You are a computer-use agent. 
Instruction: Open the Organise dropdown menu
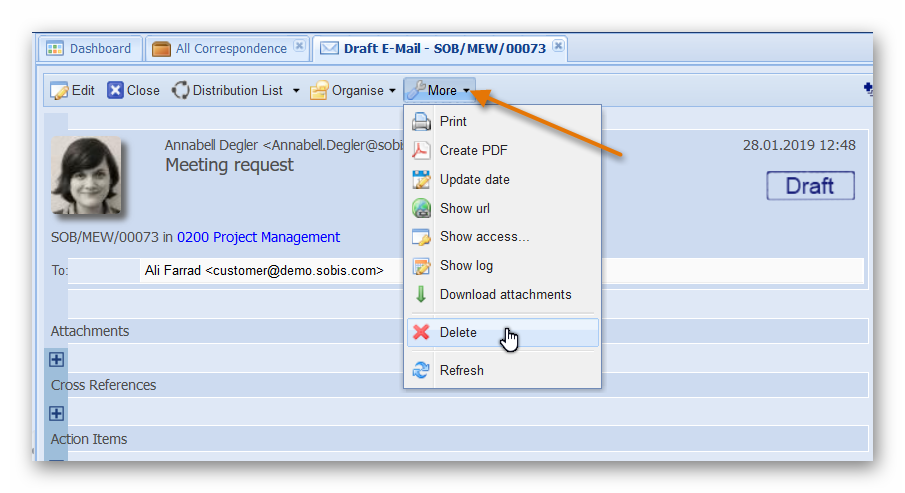[x=352, y=90]
